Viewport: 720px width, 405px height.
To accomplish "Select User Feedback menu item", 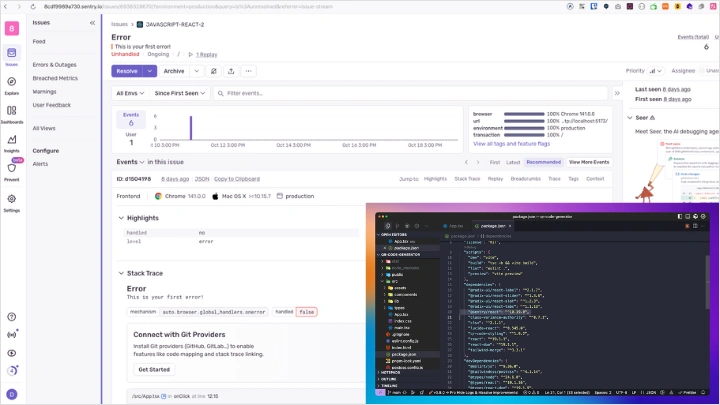I will tap(51, 105).
